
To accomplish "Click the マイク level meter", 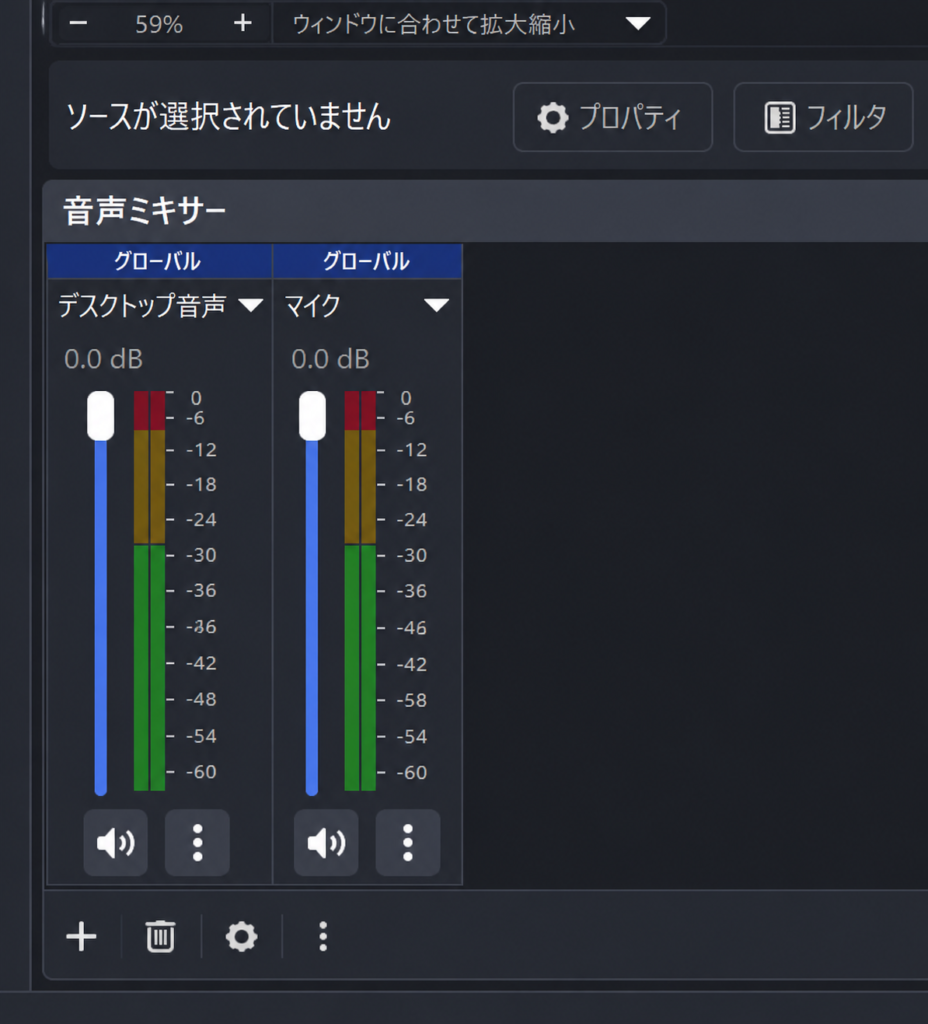I will (x=360, y=591).
